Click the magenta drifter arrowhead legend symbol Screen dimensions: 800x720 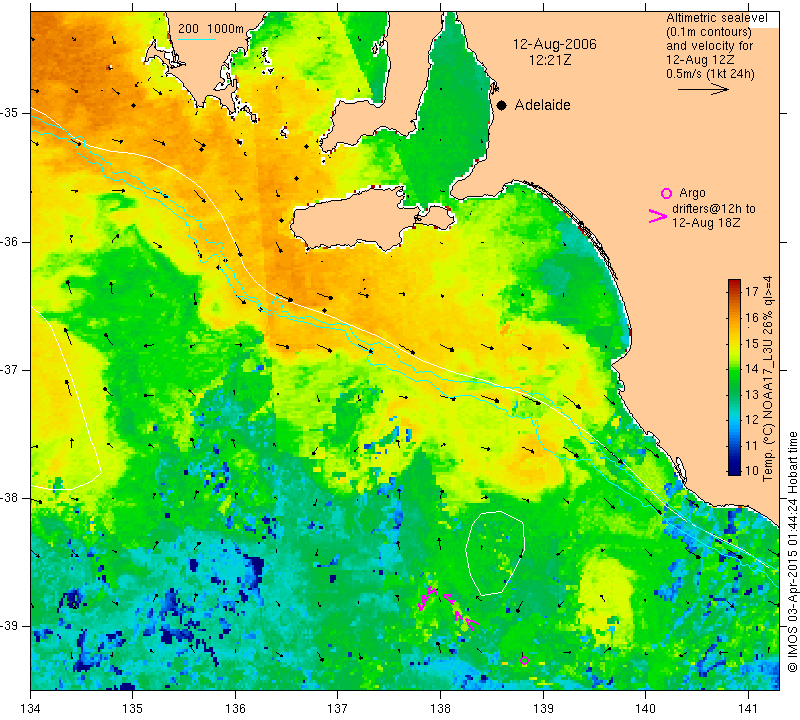click(658, 216)
